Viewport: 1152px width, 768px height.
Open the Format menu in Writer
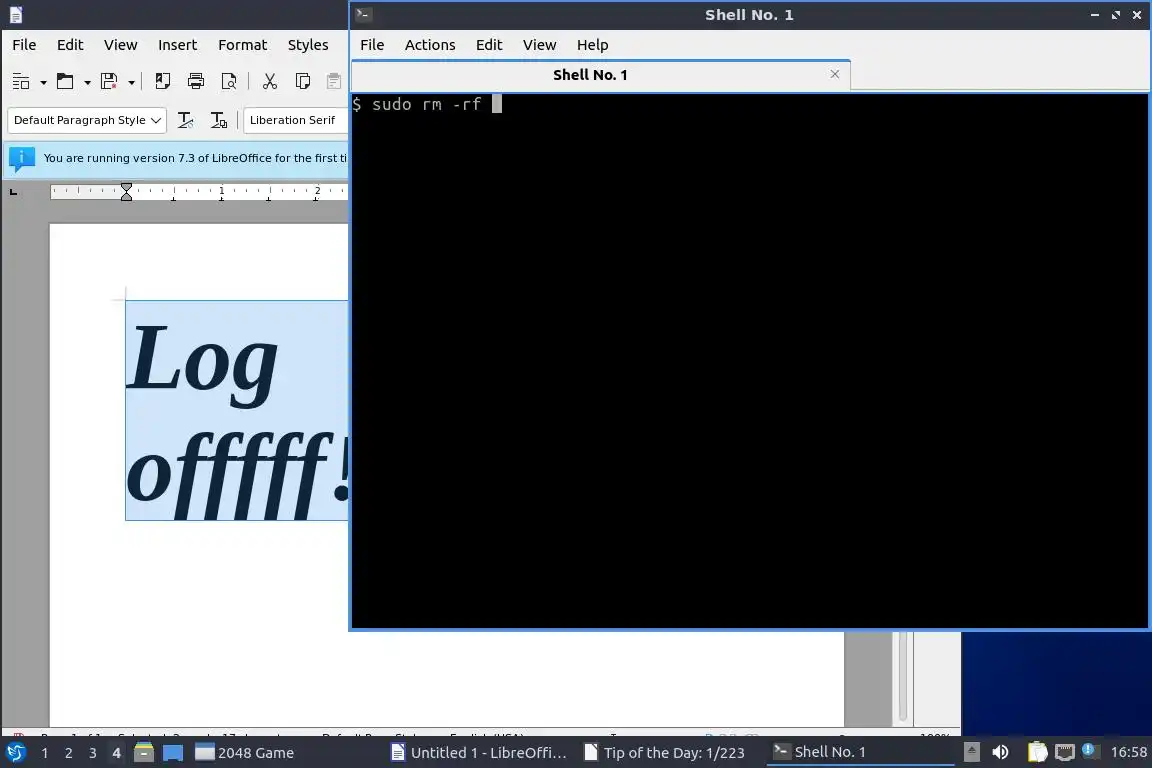(x=242, y=45)
